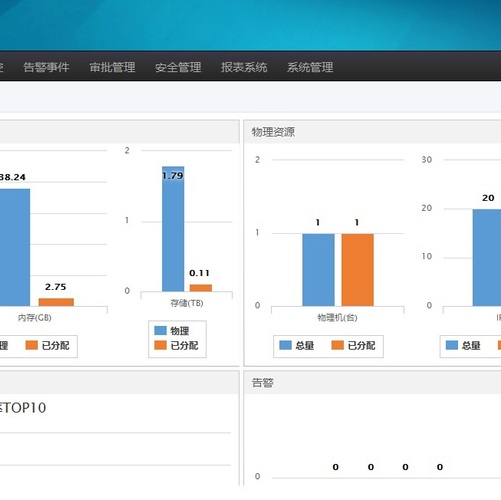Open the 告警事件 menu
Image resolution: width=501 pixels, height=500 pixels.
click(x=46, y=67)
